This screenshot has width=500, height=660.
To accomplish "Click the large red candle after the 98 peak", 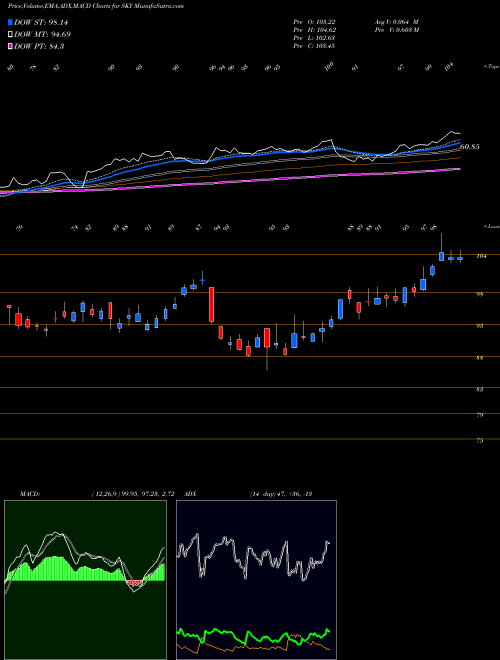I will point(212,305).
